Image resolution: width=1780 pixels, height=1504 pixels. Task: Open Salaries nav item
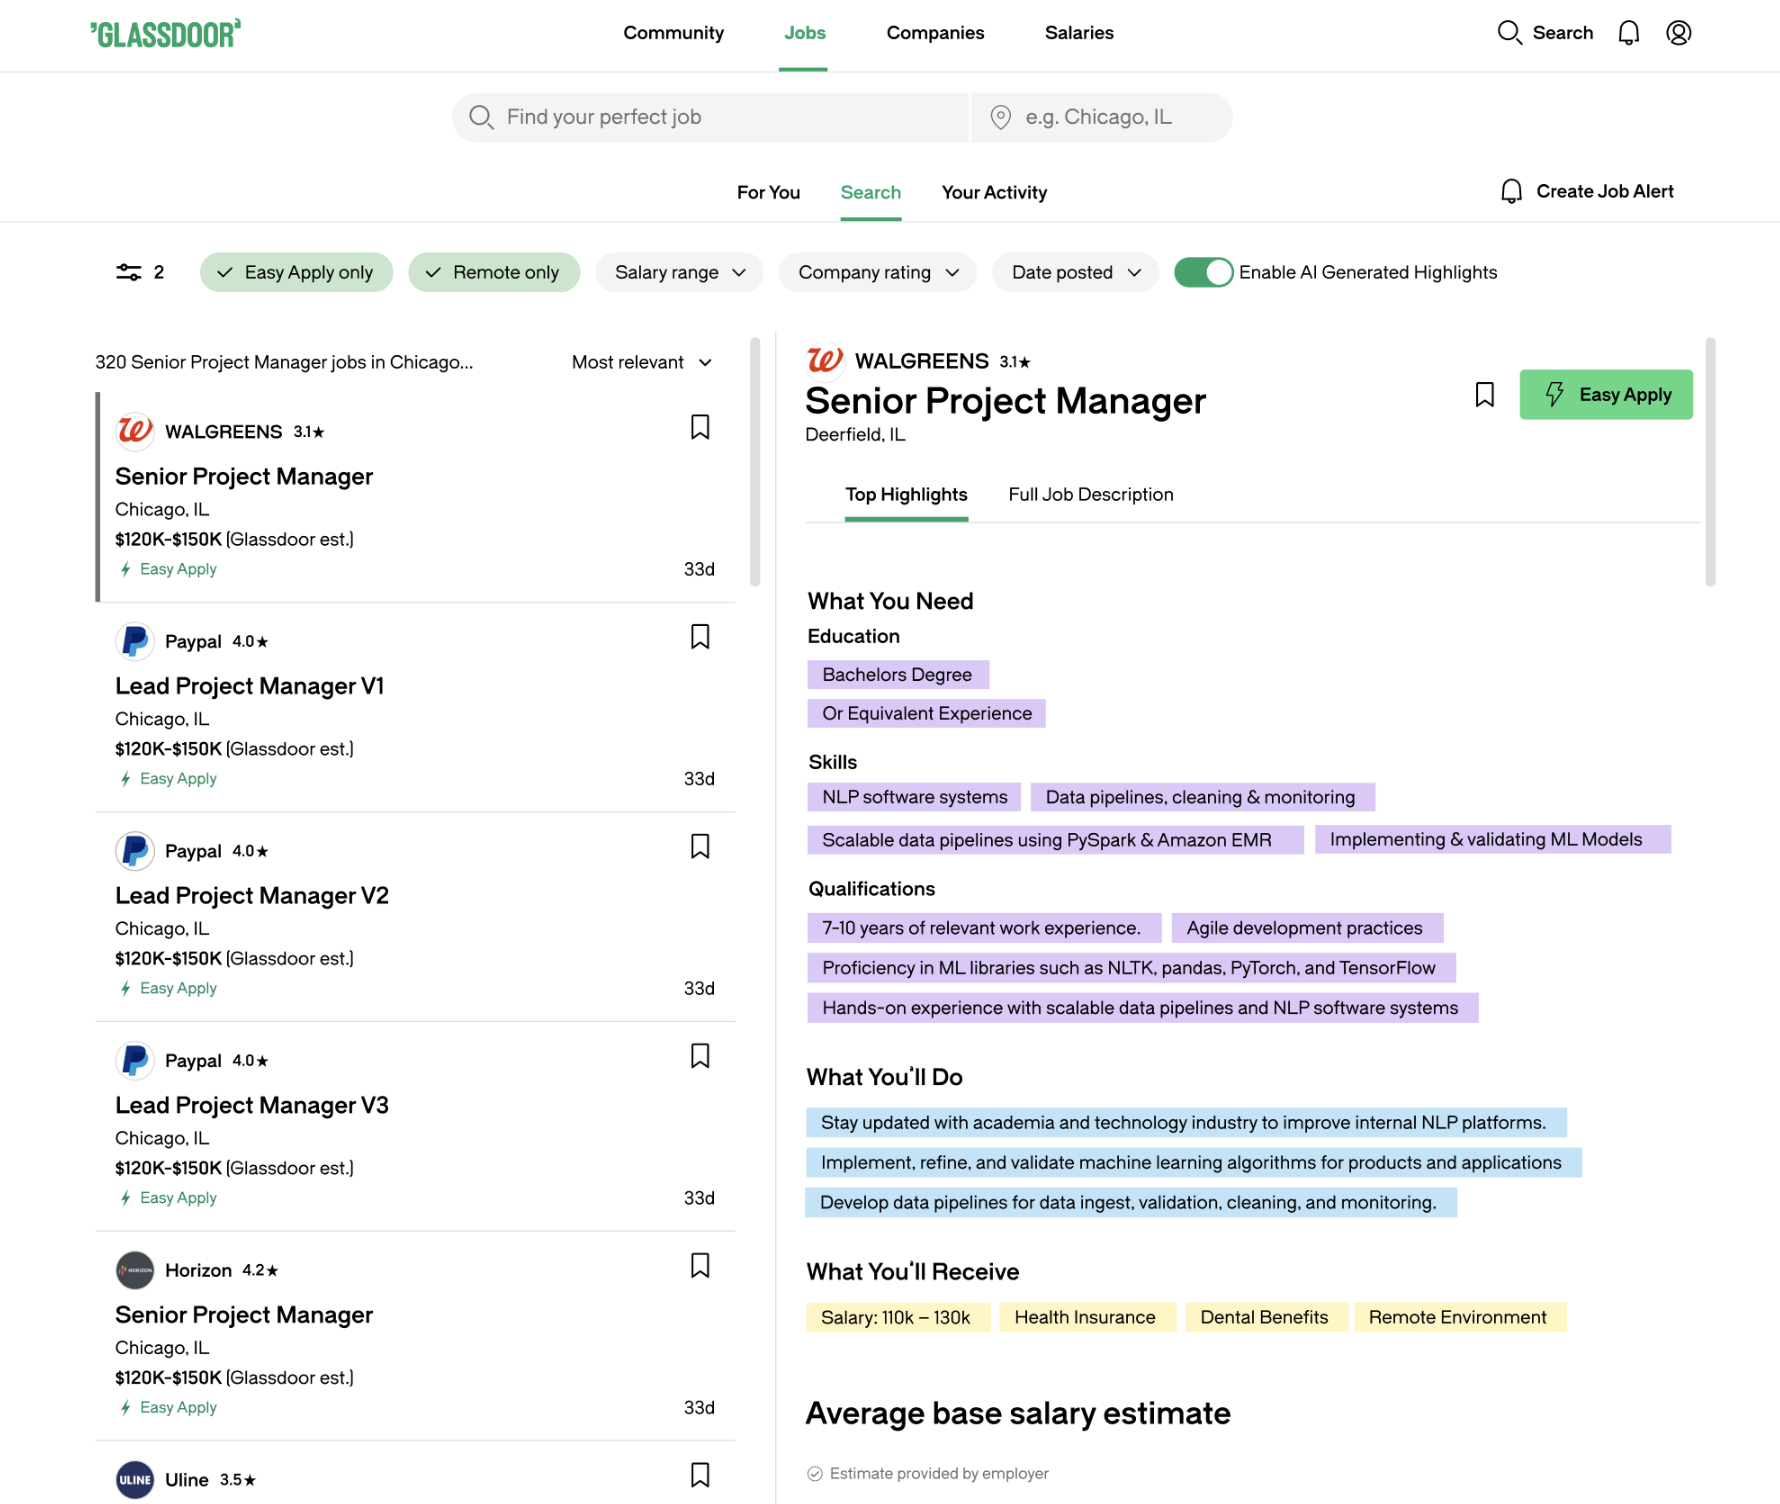pos(1079,33)
